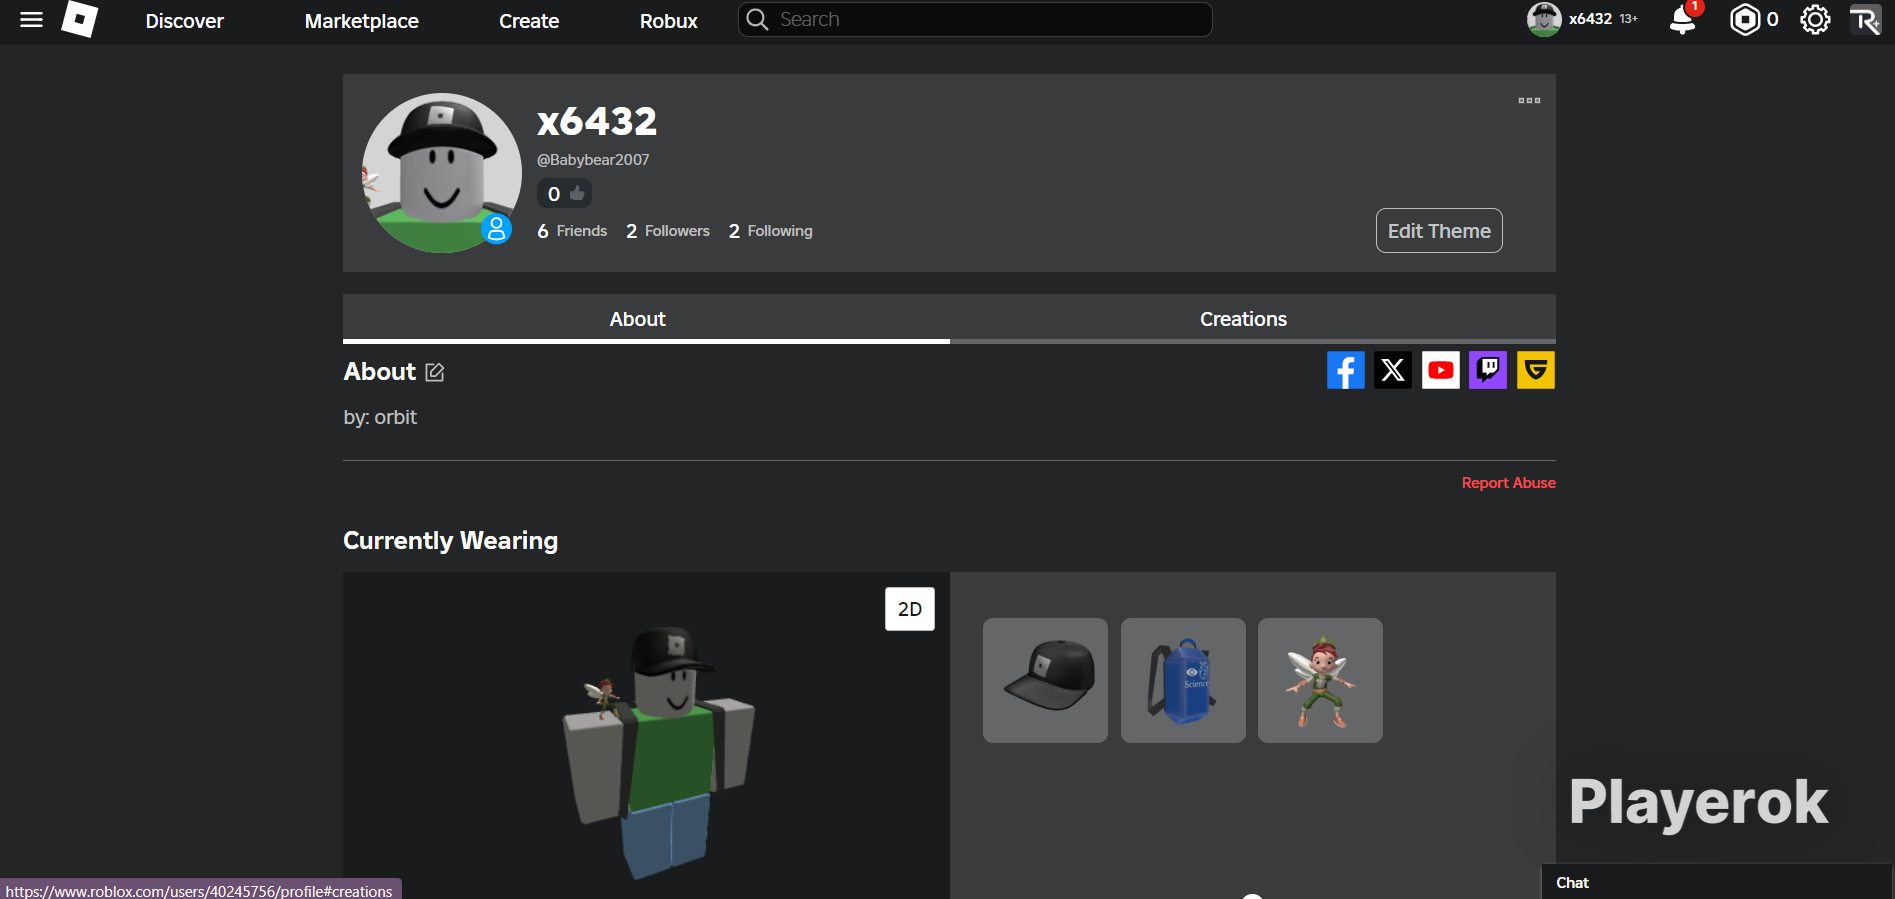Click Report Abuse link
This screenshot has width=1895, height=899.
point(1509,483)
